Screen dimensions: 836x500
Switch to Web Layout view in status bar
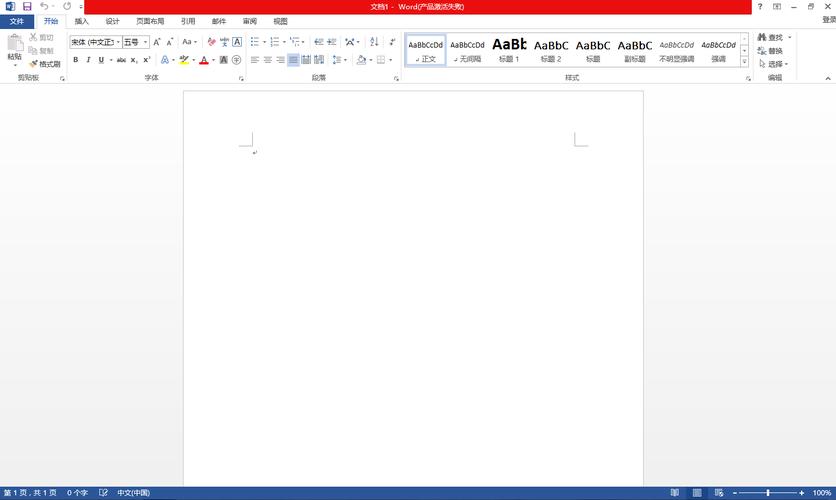(719, 493)
